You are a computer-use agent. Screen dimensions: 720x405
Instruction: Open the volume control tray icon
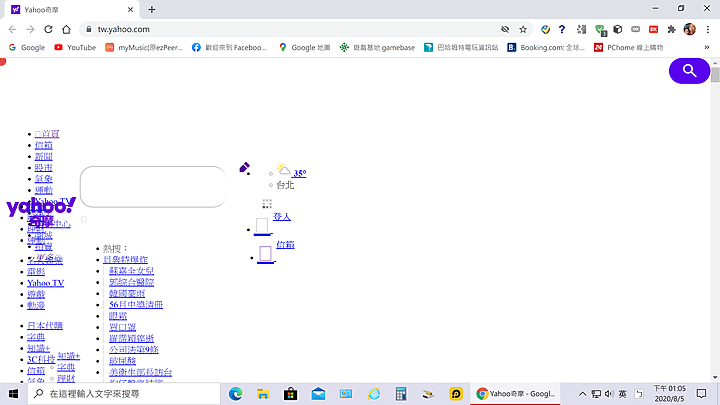pos(609,394)
